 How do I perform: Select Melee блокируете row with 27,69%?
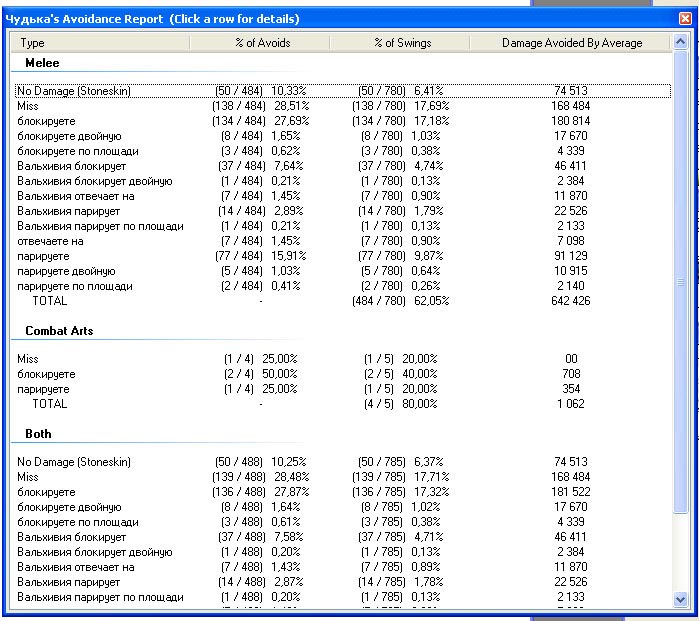[x=342, y=121]
